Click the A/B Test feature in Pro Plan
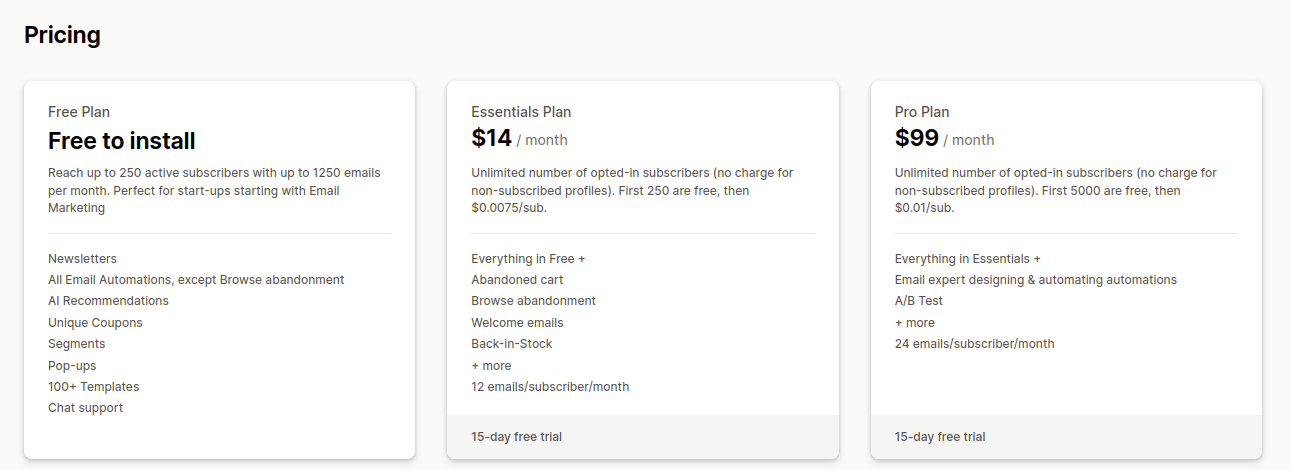Viewport: 1291px width, 470px height. coord(919,301)
